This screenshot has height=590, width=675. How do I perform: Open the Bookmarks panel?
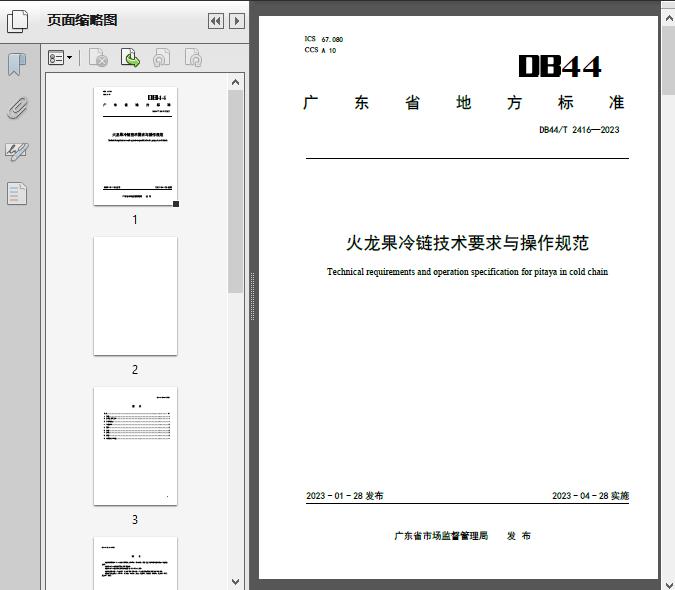pos(17,65)
